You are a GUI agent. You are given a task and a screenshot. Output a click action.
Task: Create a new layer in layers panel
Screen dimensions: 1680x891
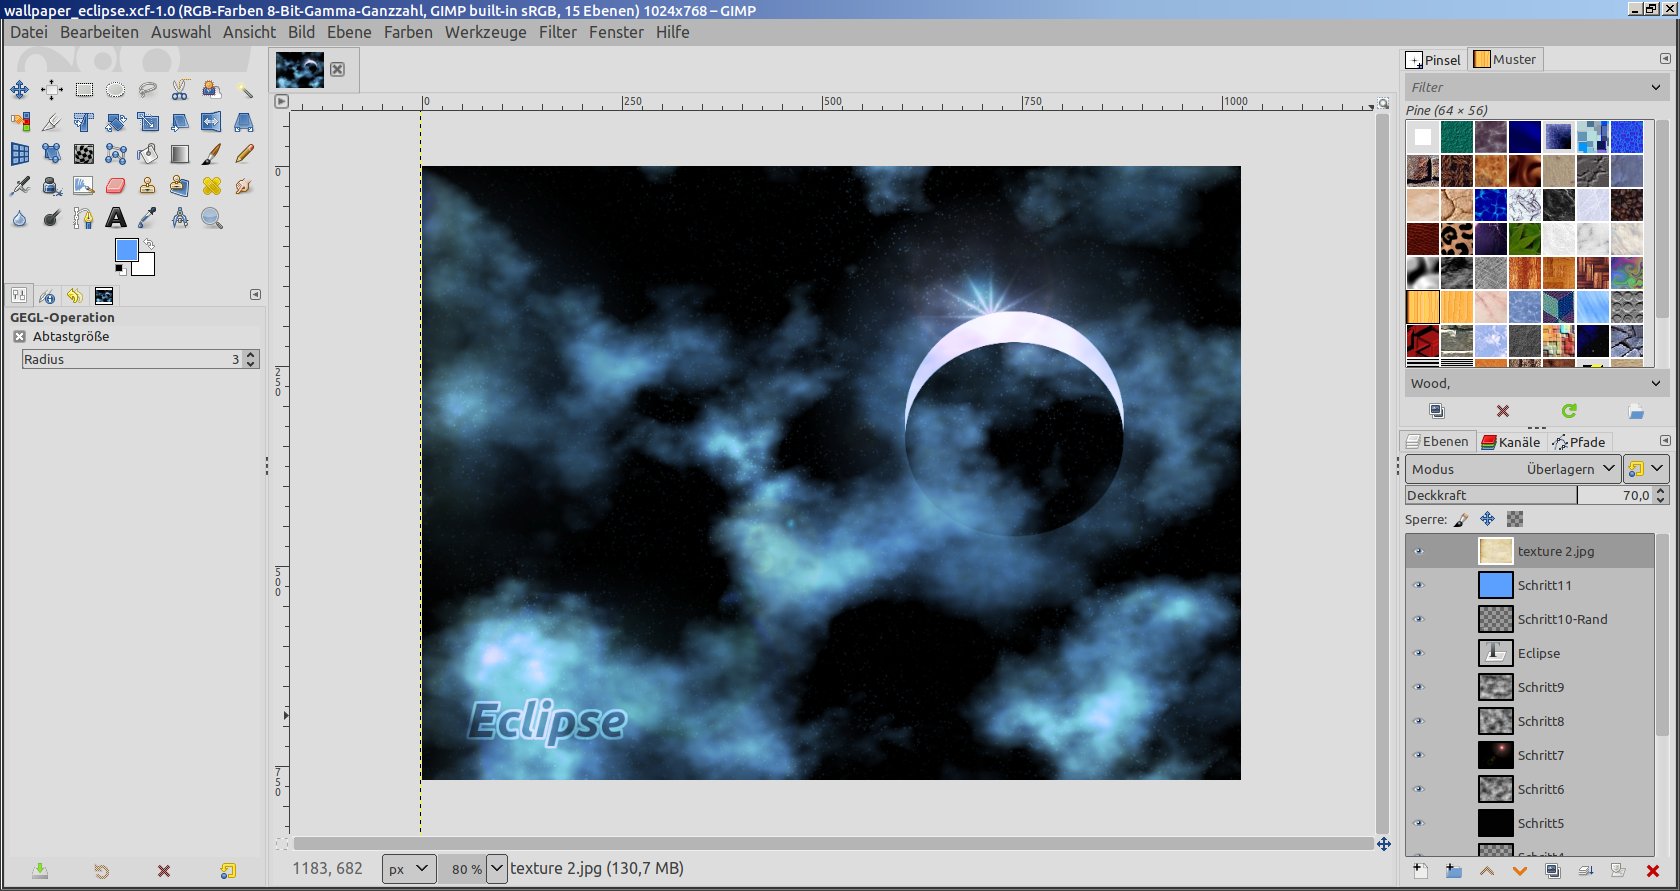pyautogui.click(x=1420, y=871)
